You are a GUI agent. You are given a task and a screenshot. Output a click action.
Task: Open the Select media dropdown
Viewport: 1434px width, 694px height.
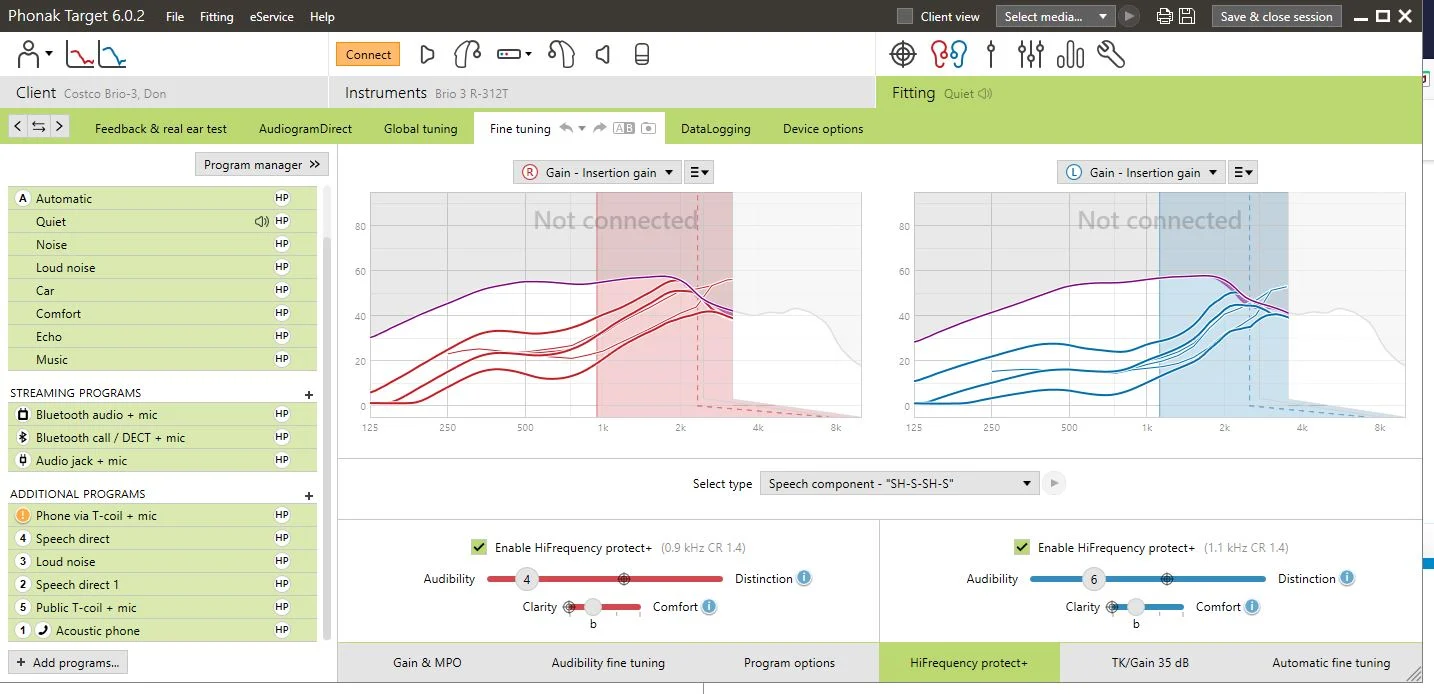tap(1055, 16)
